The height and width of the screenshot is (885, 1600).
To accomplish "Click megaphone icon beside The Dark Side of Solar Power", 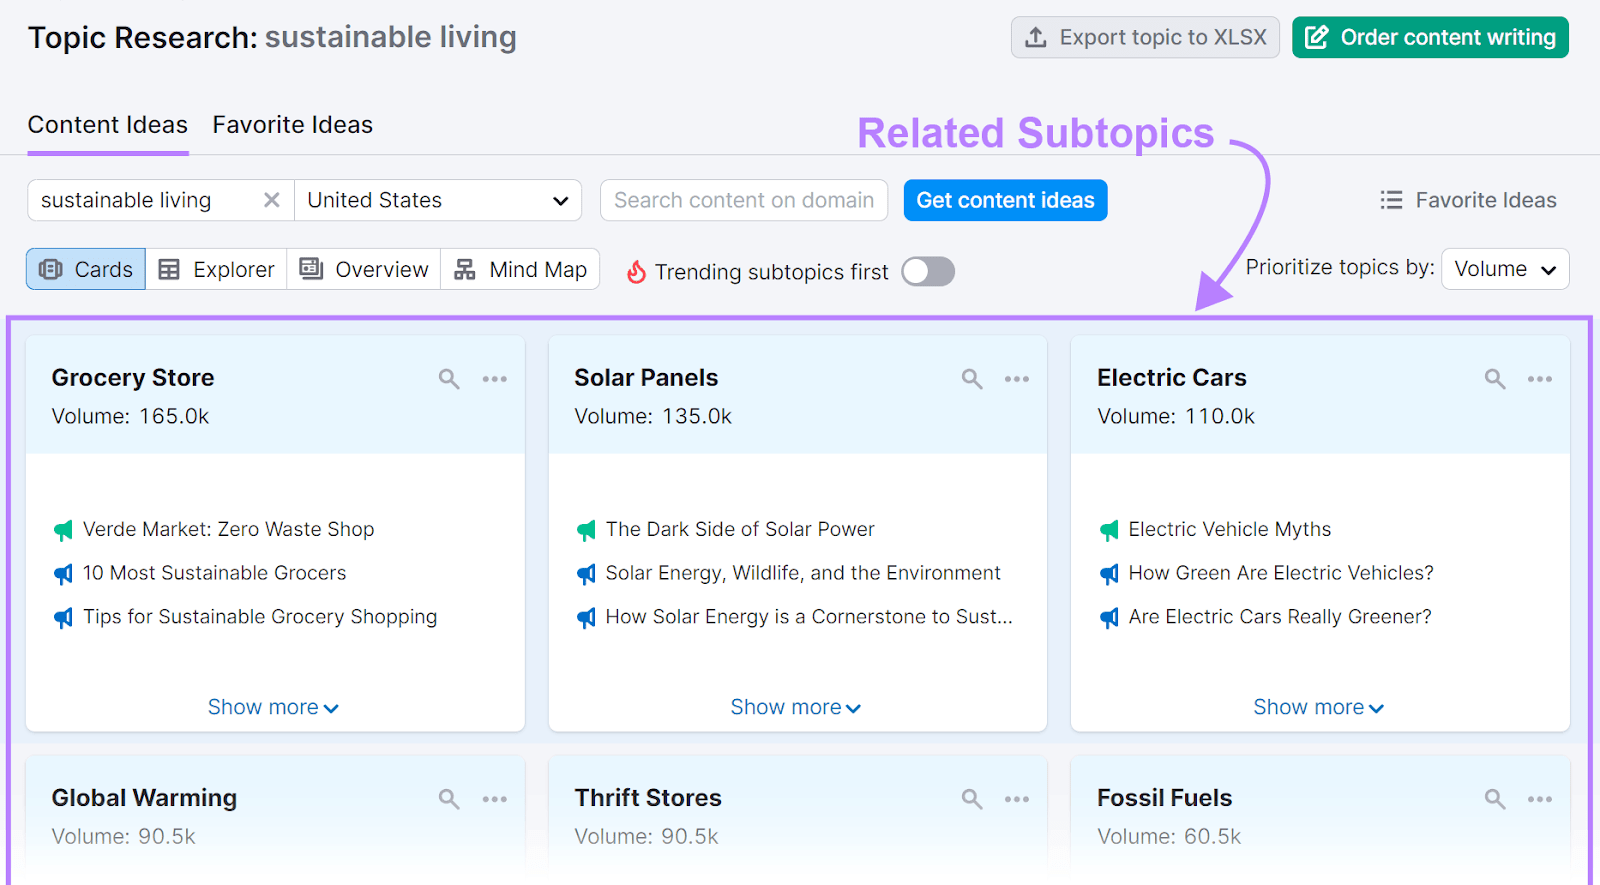I will [586, 530].
